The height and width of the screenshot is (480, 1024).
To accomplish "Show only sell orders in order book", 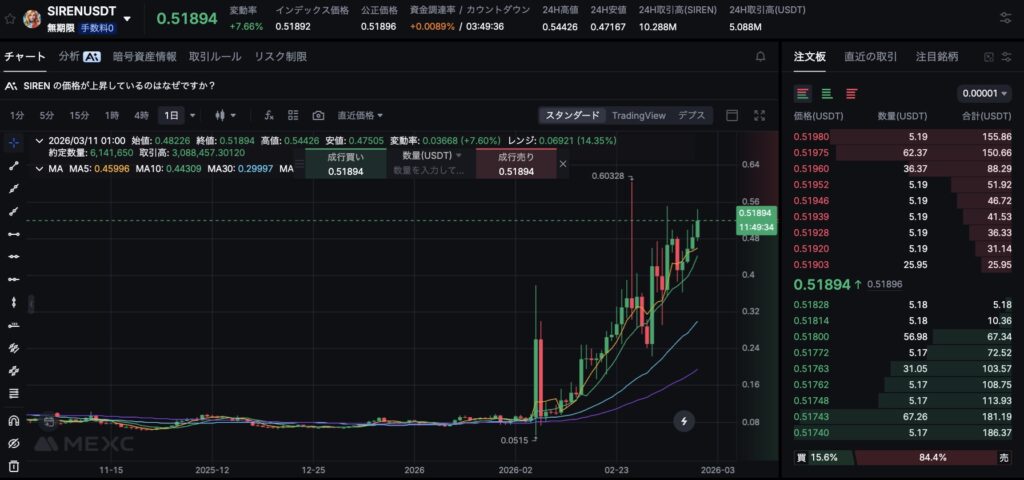I will [851, 93].
